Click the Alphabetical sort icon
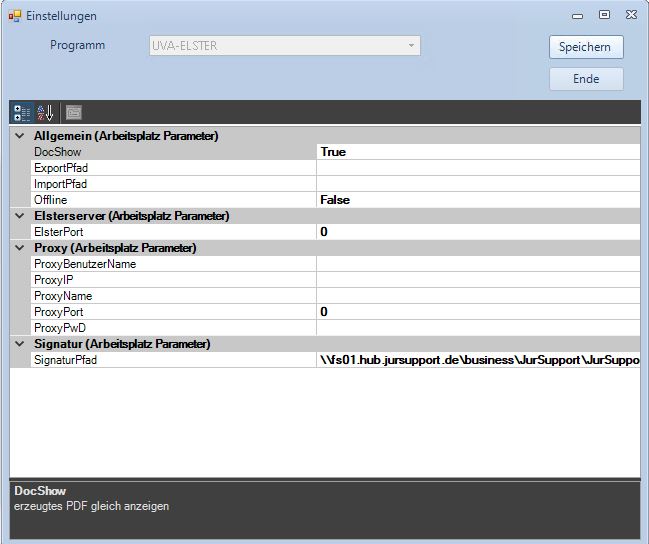 (45, 112)
